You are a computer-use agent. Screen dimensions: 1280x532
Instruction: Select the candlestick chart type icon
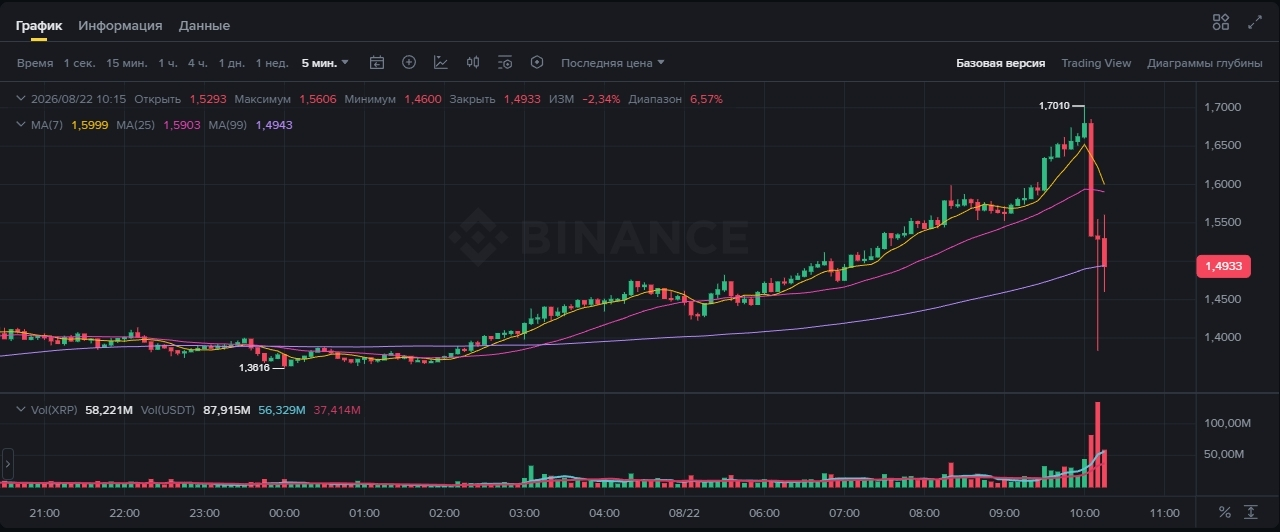[473, 62]
